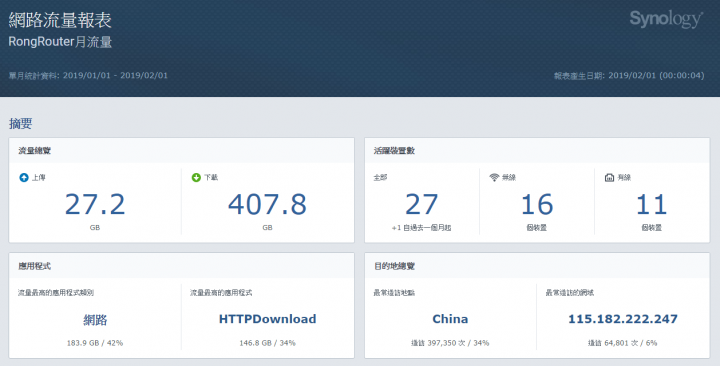720x366 pixels.
Task: Click the 全部 devices label
Action: [380, 177]
